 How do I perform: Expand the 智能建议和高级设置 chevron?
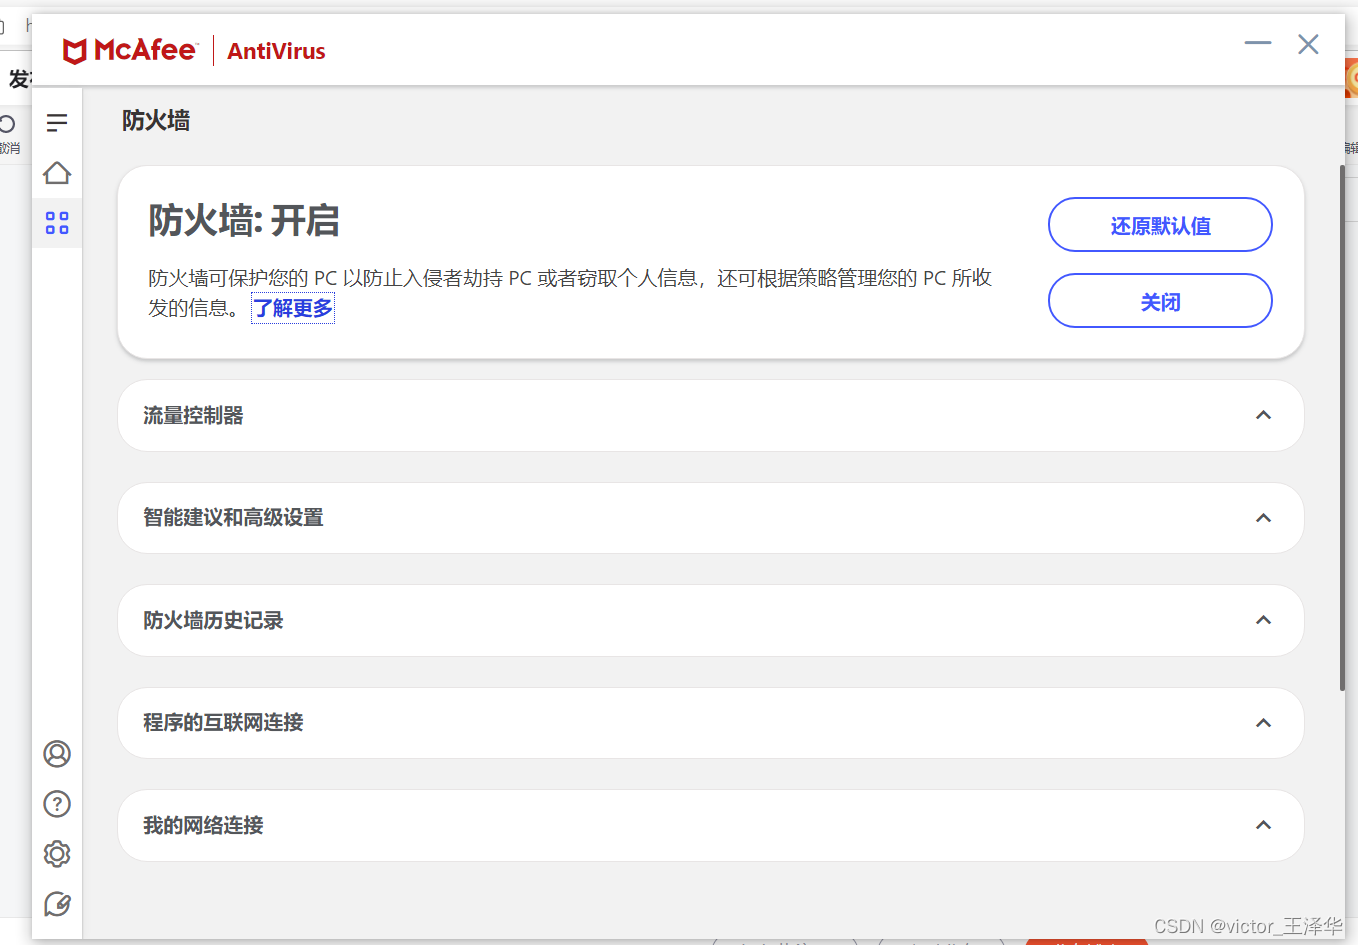coord(1263,518)
